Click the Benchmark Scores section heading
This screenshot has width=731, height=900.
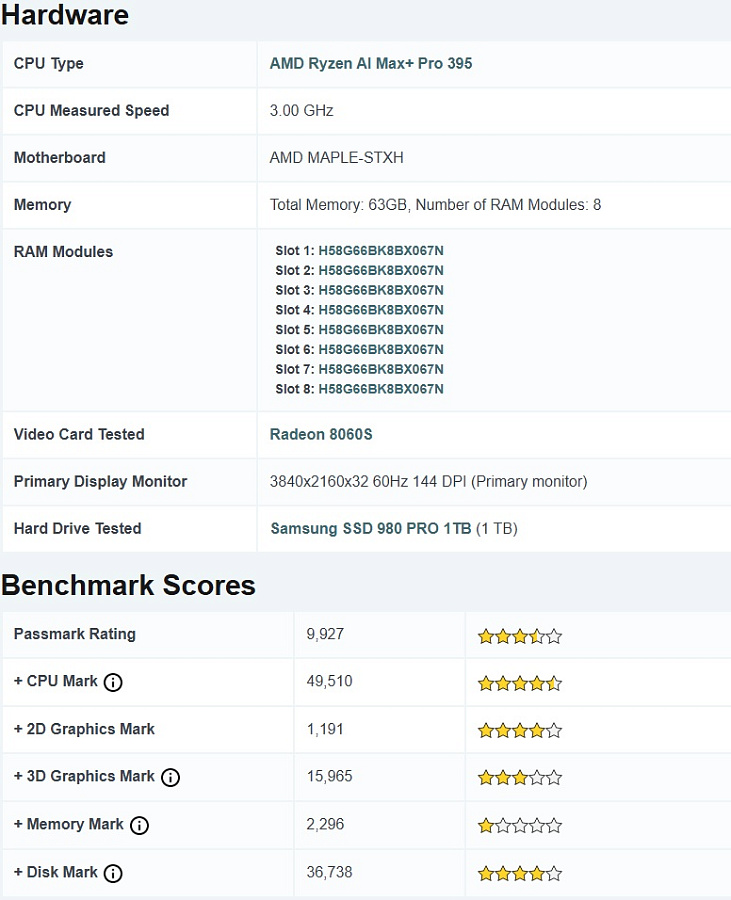(129, 585)
